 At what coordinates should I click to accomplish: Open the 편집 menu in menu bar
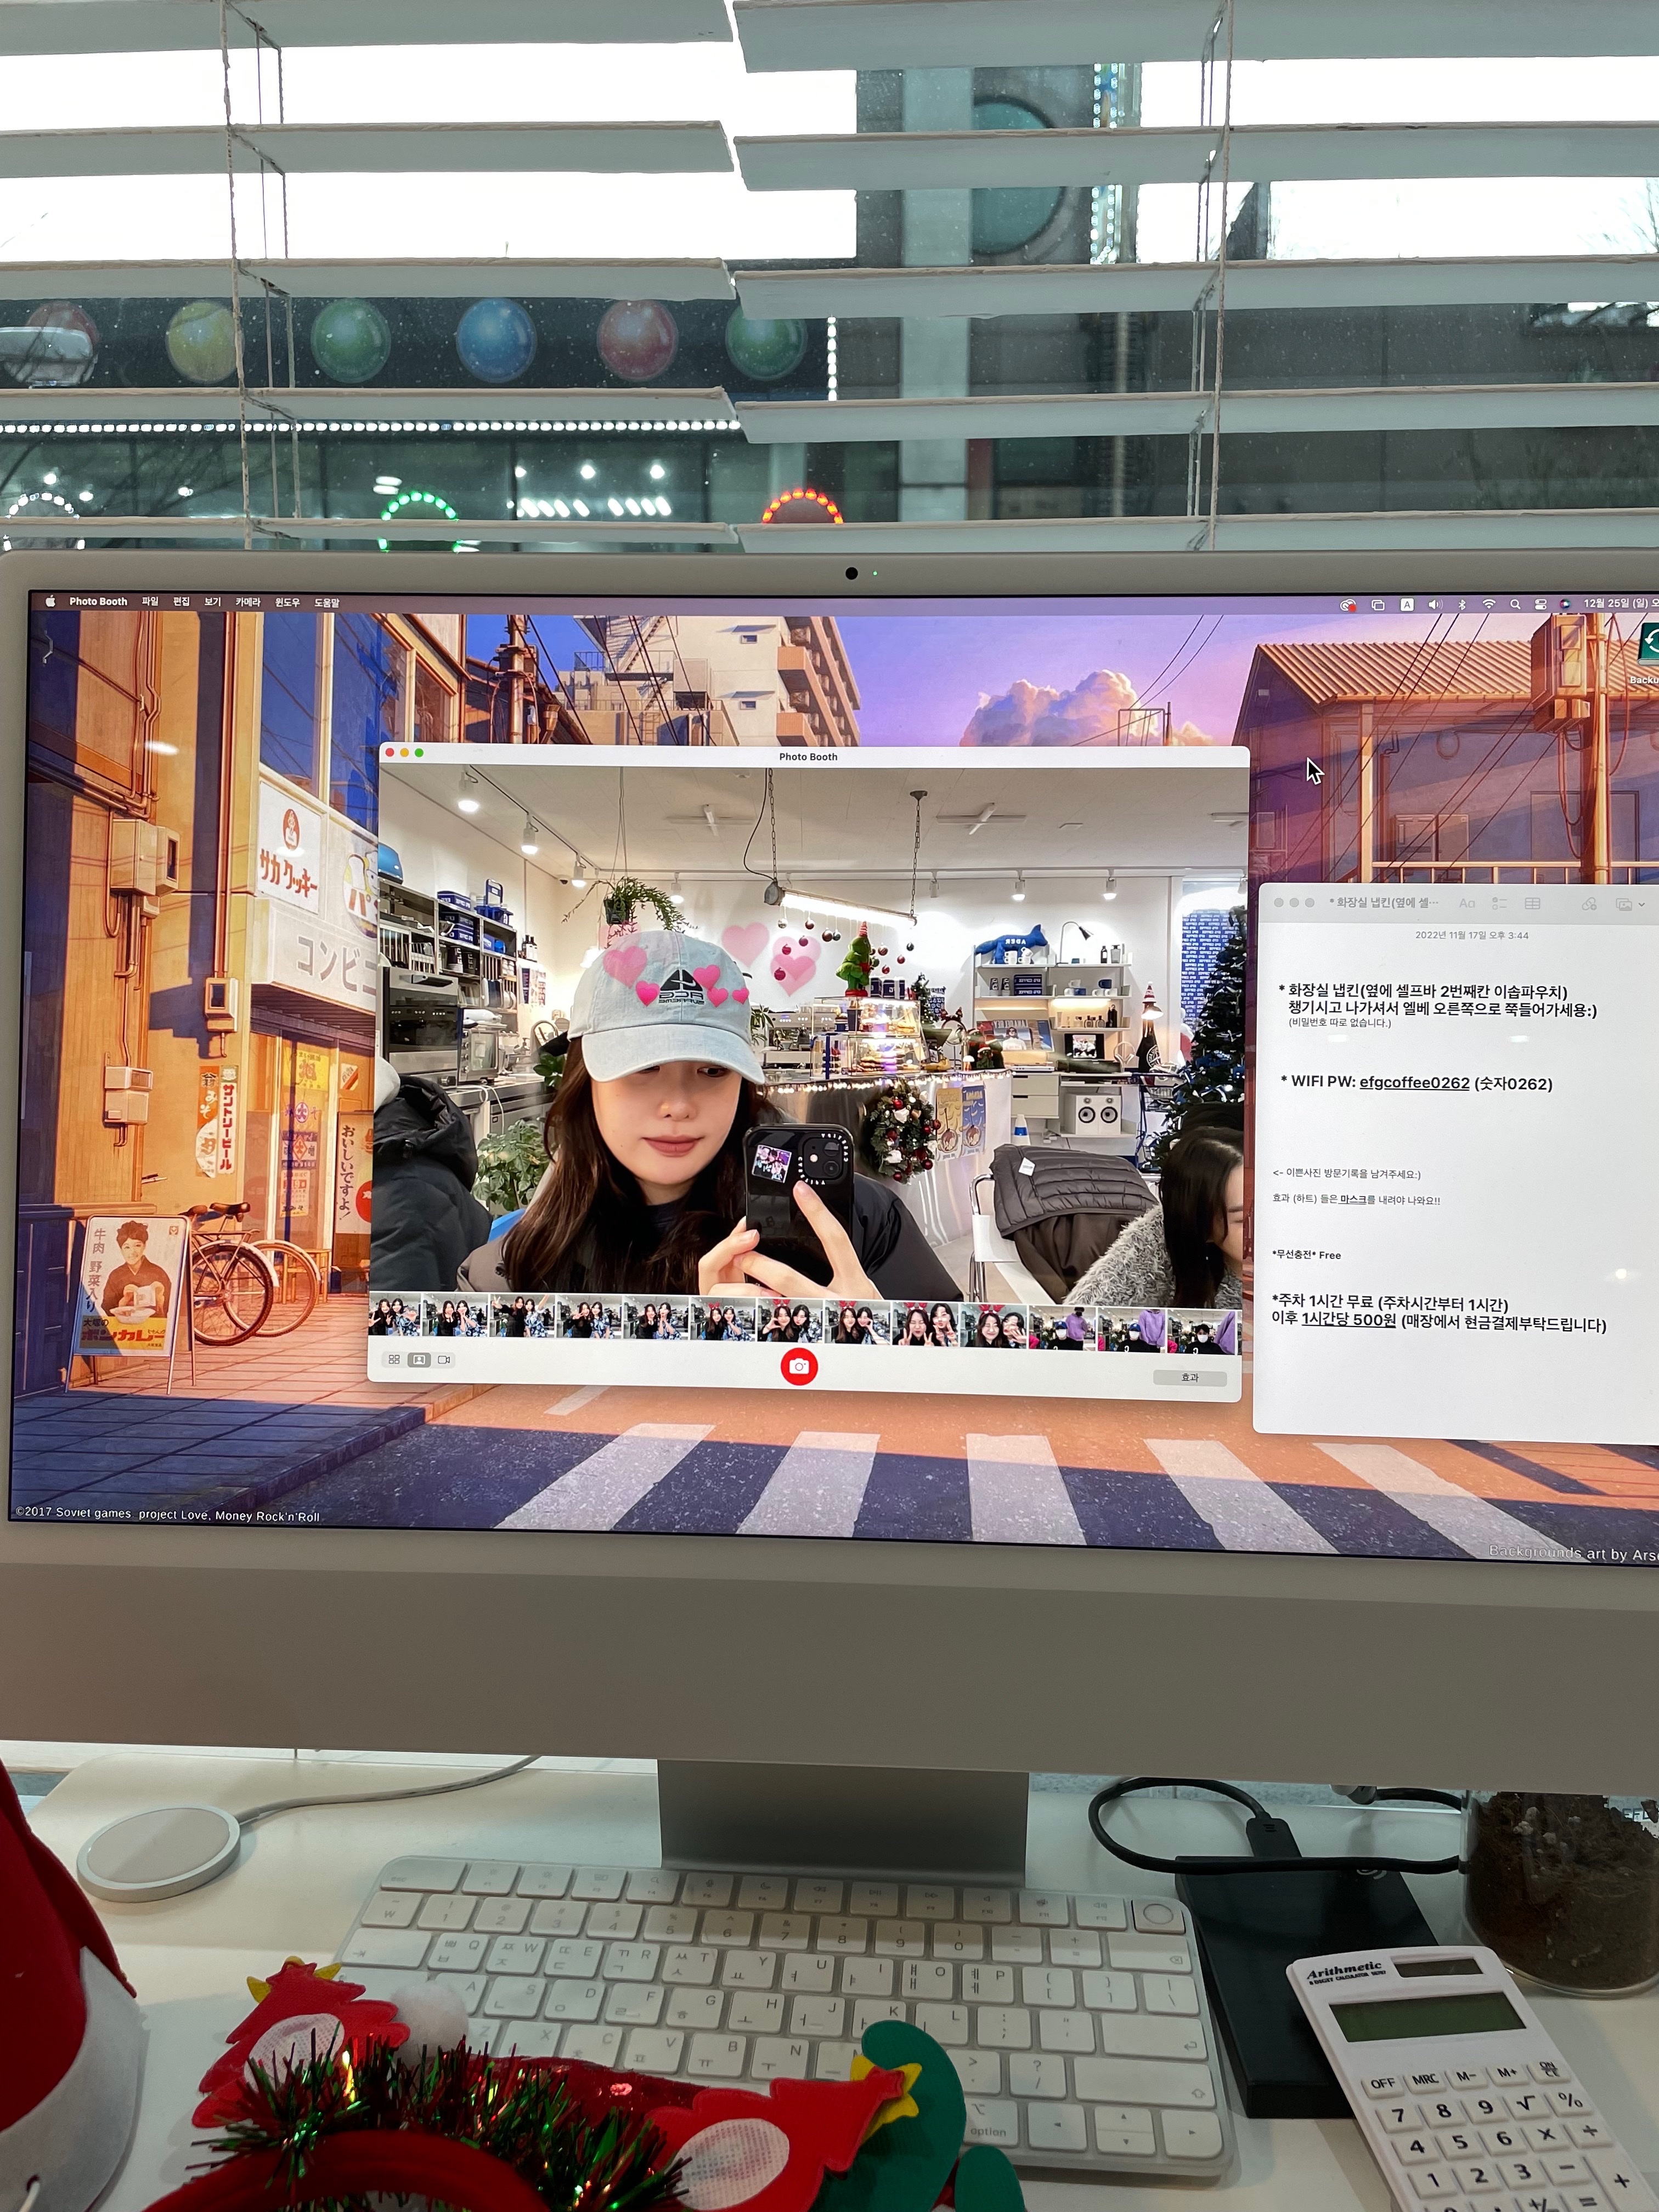(181, 602)
